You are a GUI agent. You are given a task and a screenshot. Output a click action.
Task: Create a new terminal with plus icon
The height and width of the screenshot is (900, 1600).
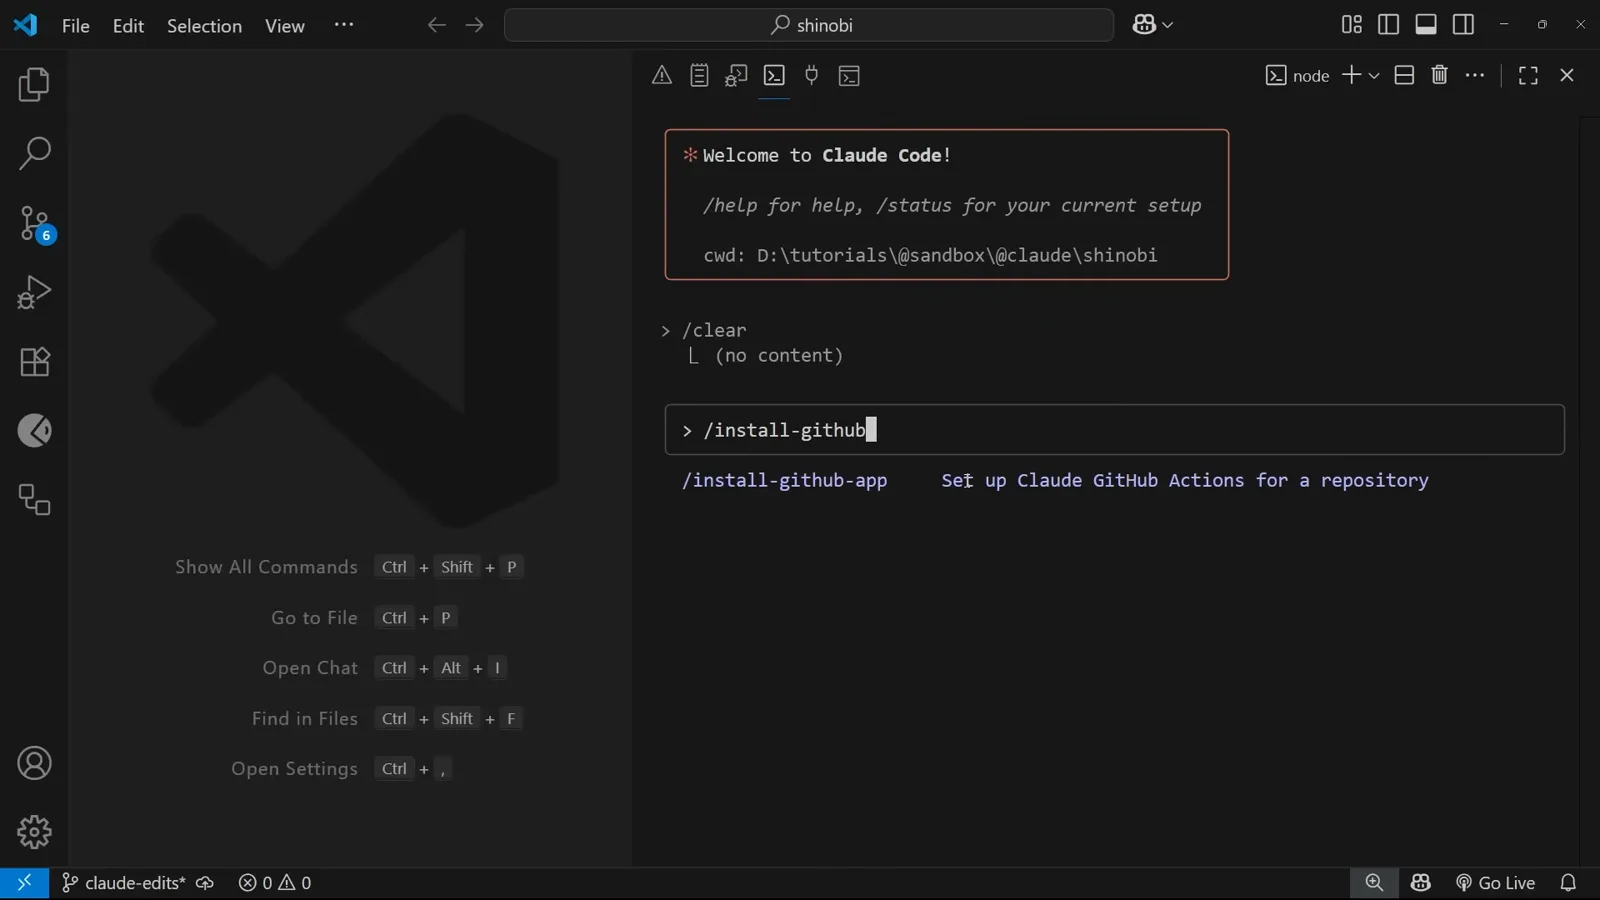[1351, 75]
